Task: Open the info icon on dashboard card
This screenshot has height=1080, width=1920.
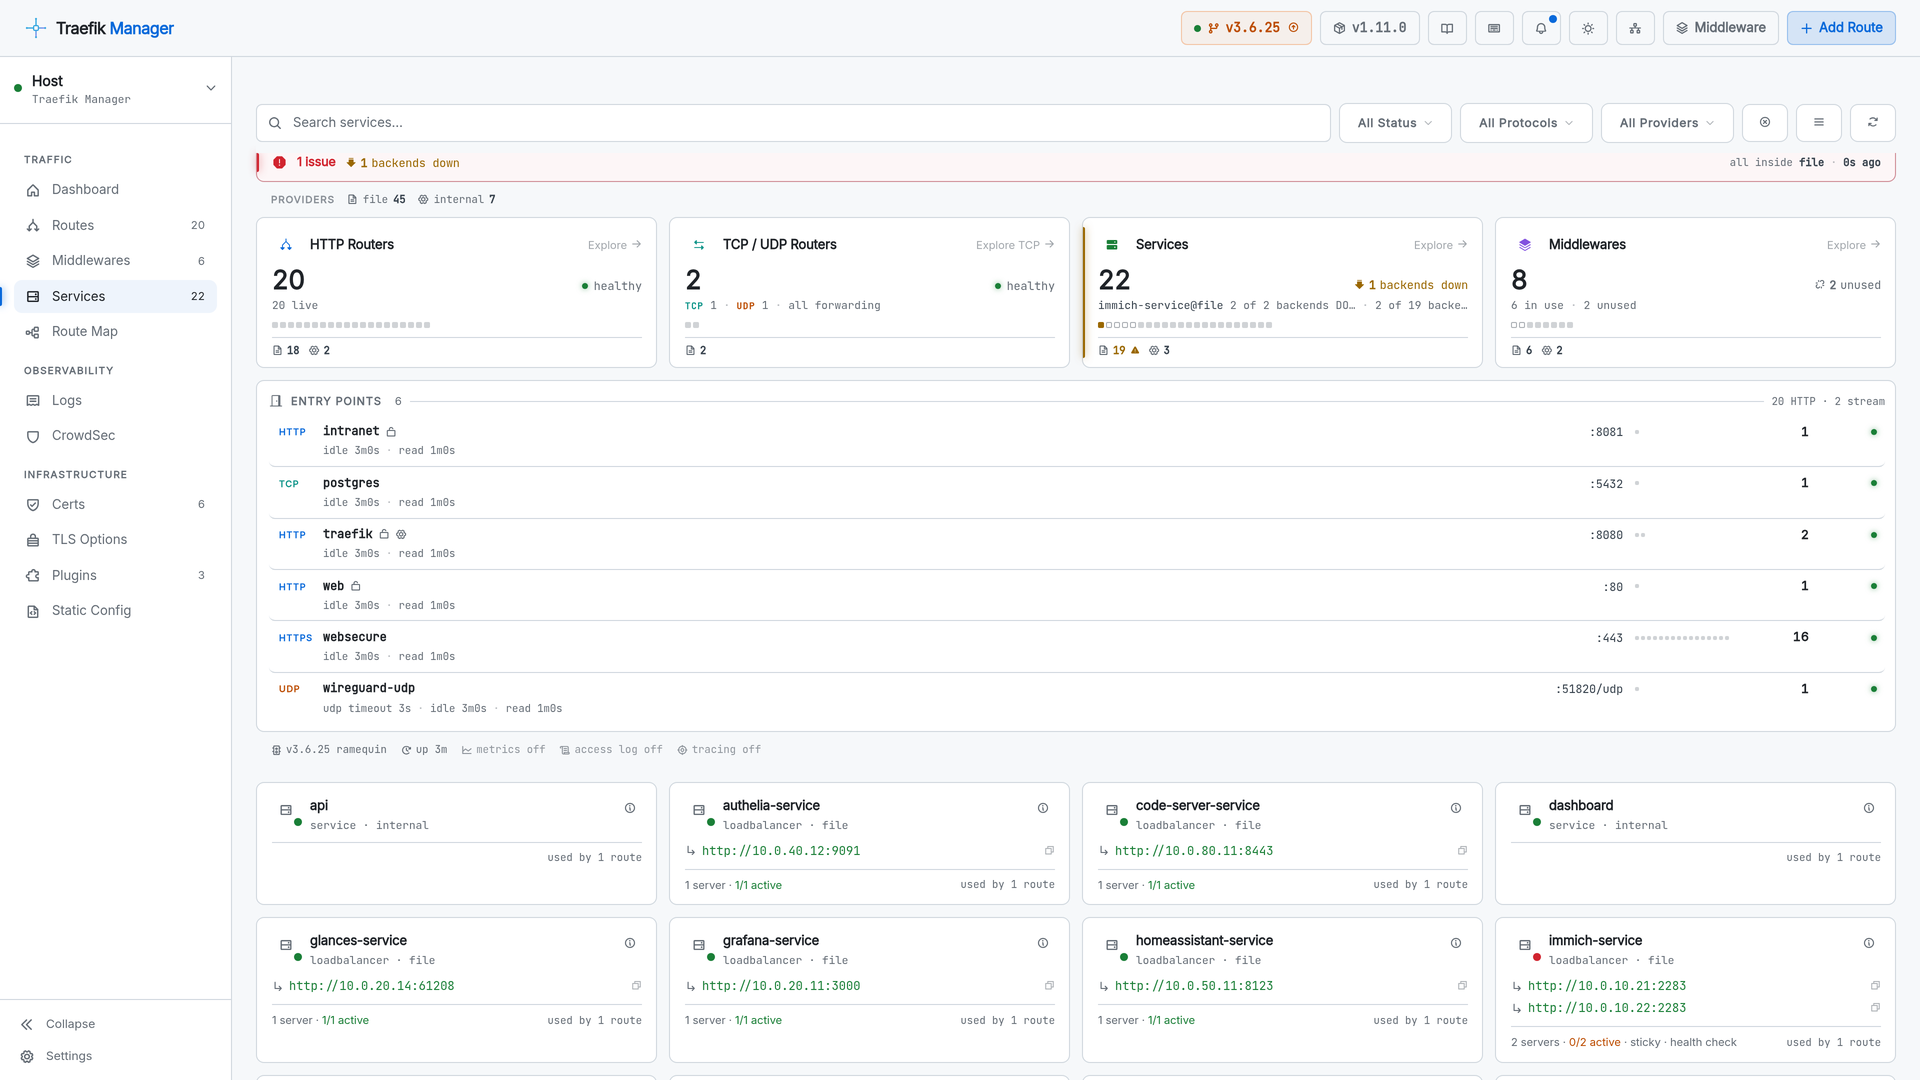Action: pyautogui.click(x=1869, y=808)
